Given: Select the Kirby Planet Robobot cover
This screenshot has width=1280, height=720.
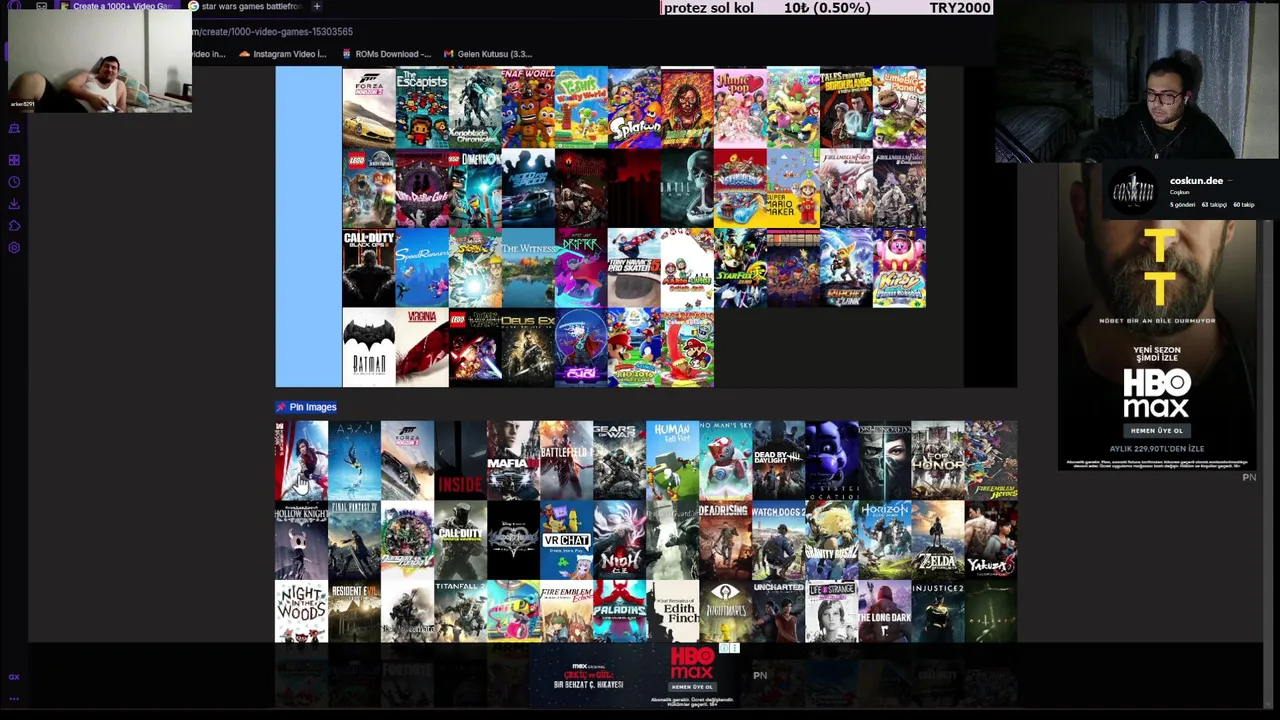Looking at the screenshot, I should click(x=898, y=268).
